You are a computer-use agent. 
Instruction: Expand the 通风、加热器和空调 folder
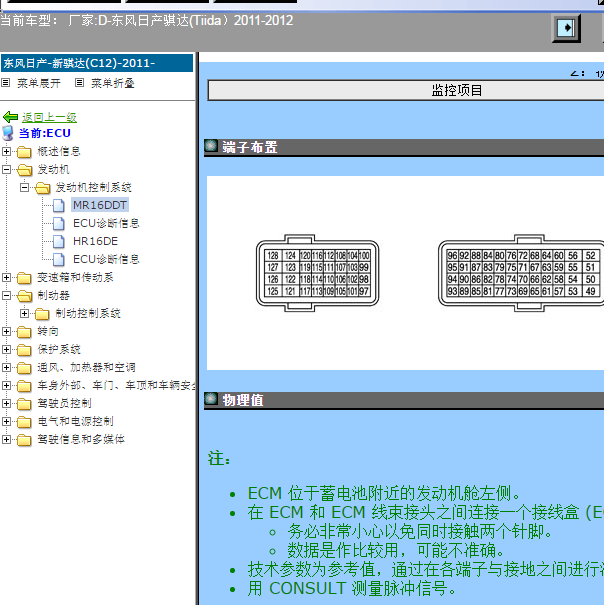(x=6, y=367)
